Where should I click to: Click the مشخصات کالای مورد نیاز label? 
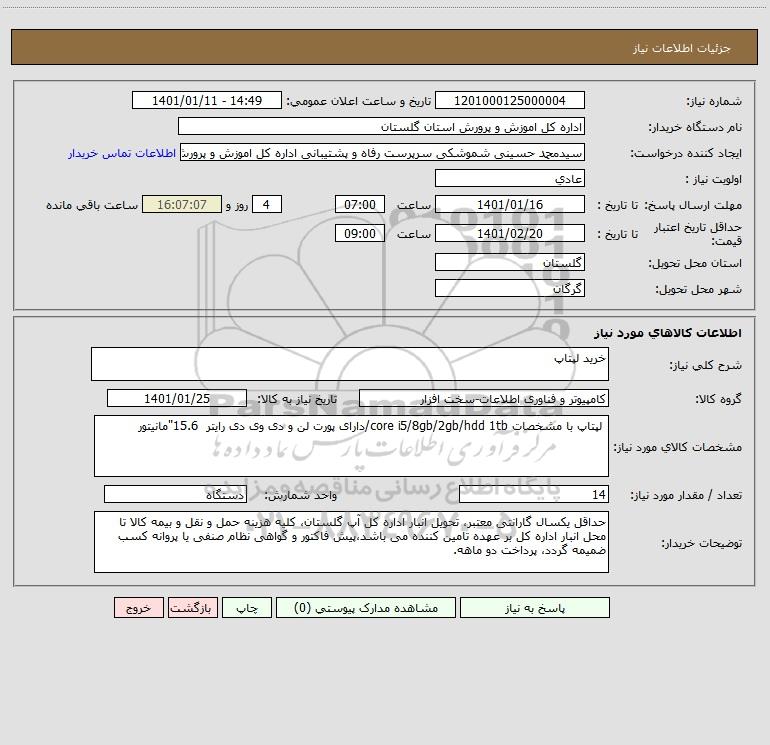tap(678, 447)
